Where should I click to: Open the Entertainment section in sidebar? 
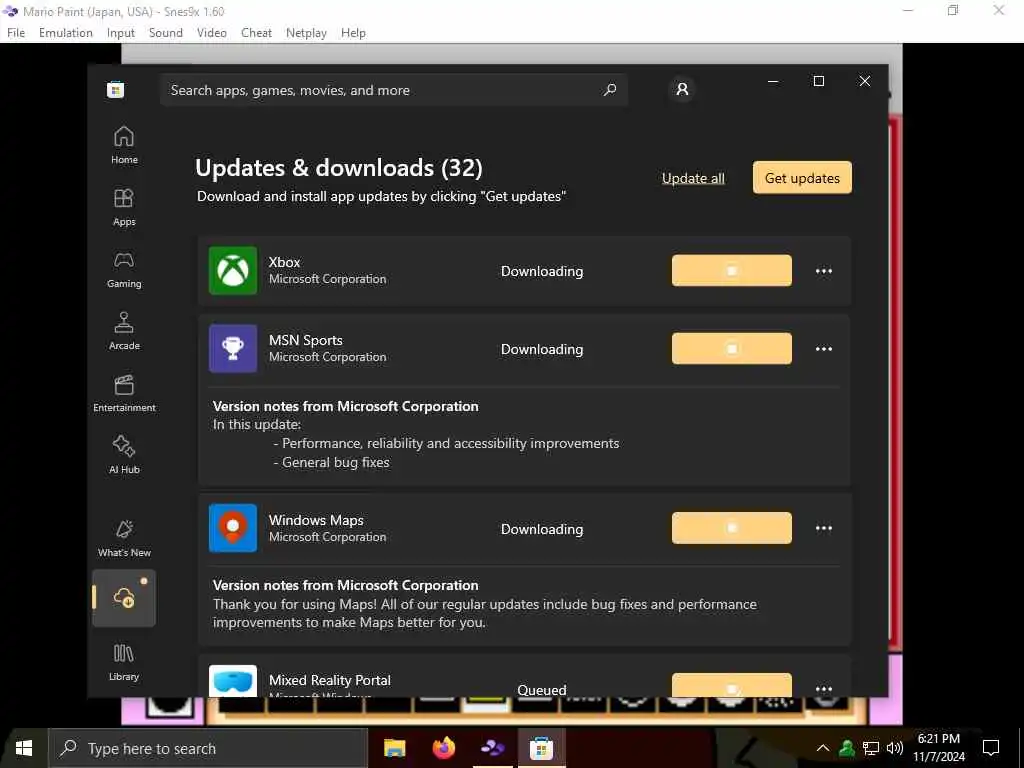[x=124, y=394]
